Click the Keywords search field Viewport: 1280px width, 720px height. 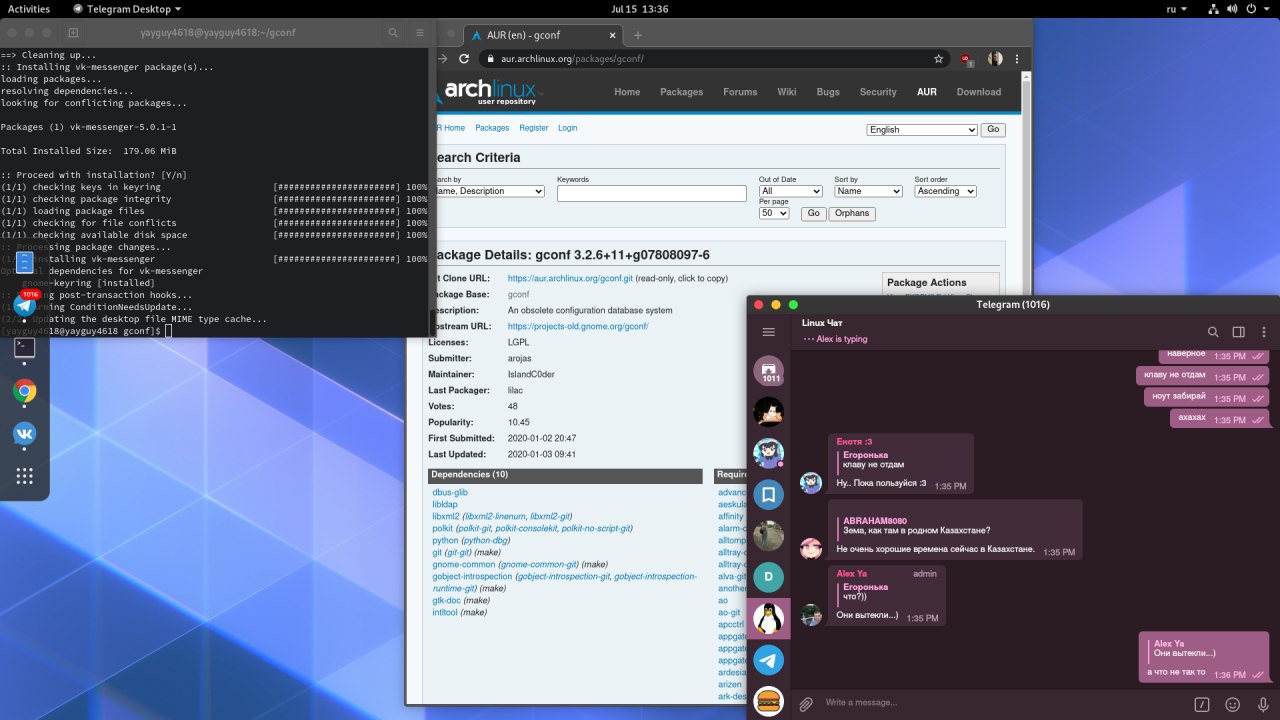point(652,193)
